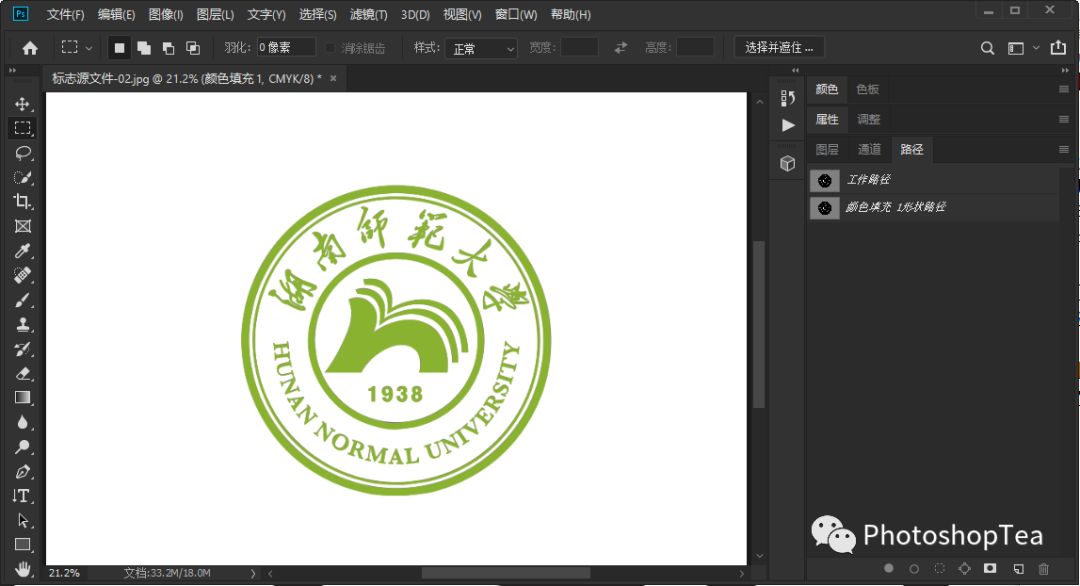Switch to the 色板 tab

pos(868,89)
